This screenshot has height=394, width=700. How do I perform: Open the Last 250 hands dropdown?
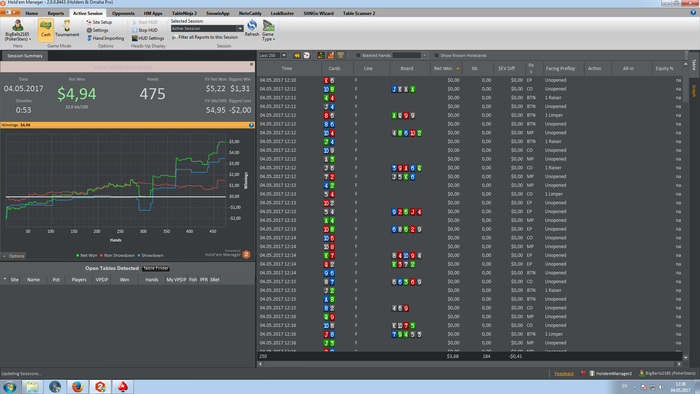(283, 55)
